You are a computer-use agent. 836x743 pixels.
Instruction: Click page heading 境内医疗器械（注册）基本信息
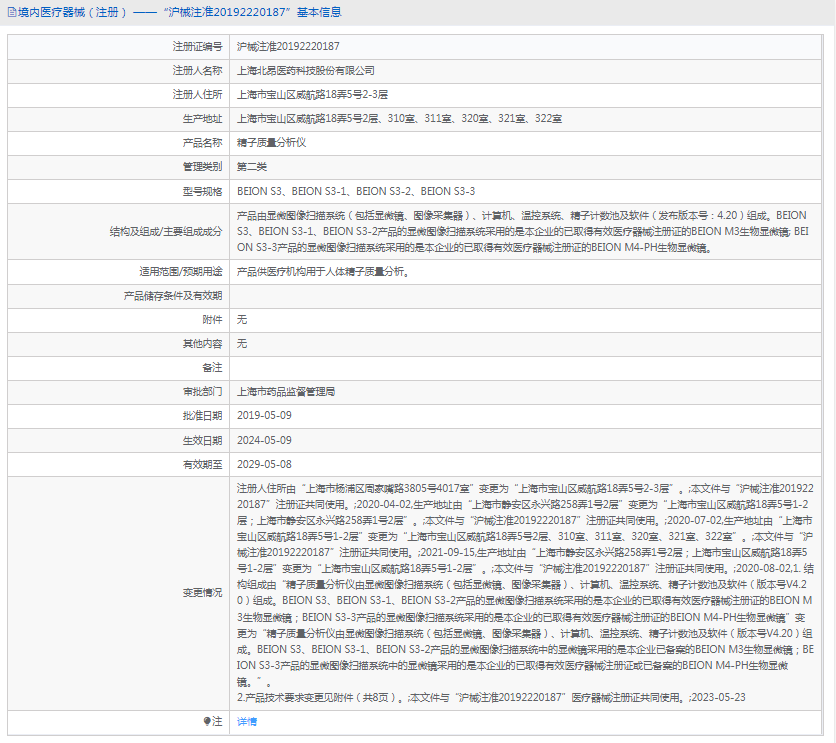(x=180, y=12)
